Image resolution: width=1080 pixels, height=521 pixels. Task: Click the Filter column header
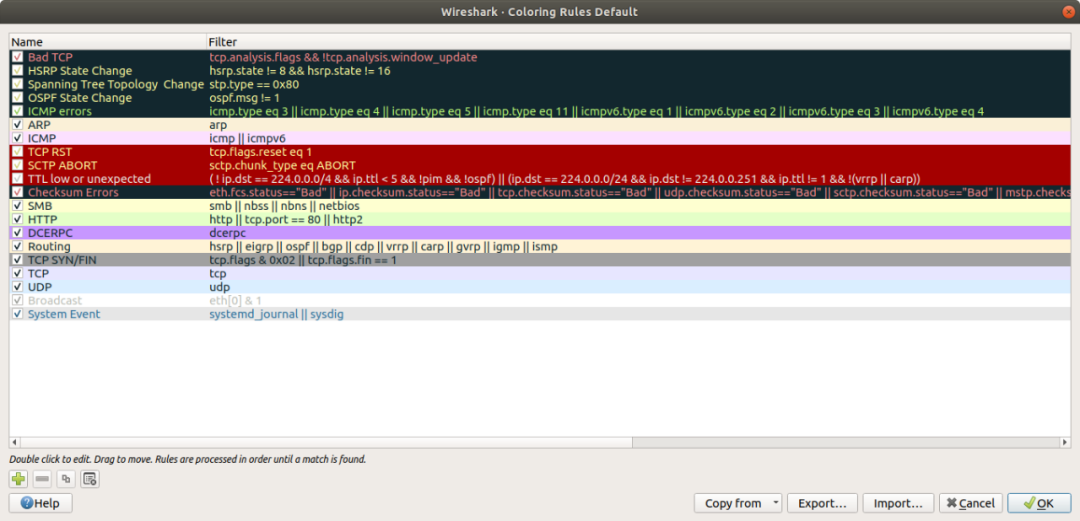coord(638,42)
